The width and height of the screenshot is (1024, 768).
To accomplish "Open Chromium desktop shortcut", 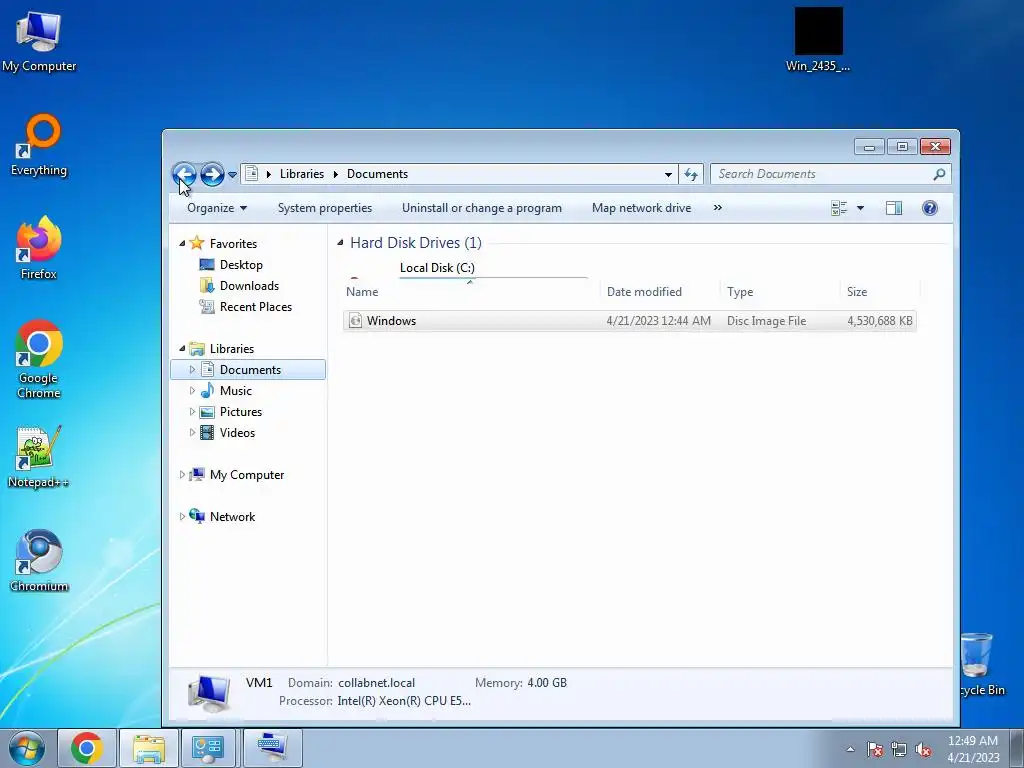I will coord(39,560).
